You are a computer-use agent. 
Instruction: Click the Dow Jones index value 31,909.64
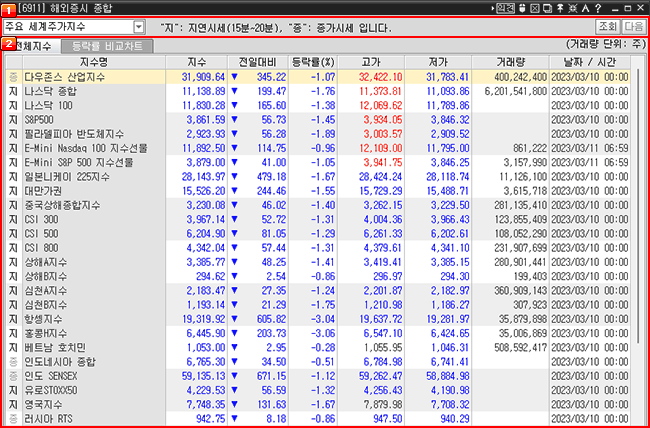[203, 77]
